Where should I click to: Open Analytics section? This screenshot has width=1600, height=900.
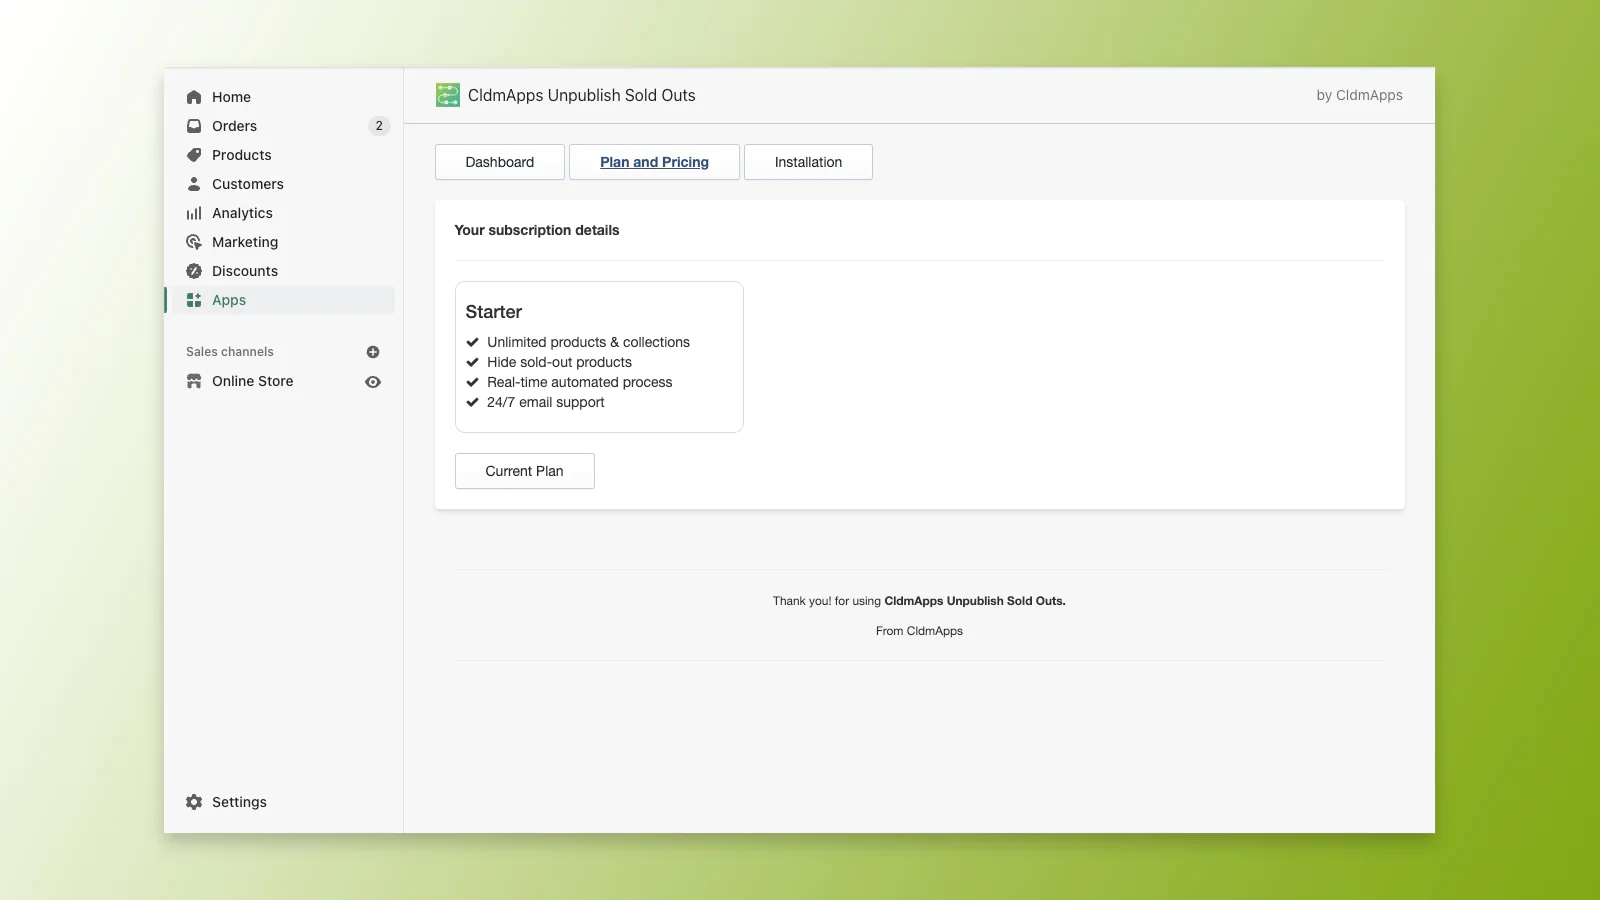242,213
